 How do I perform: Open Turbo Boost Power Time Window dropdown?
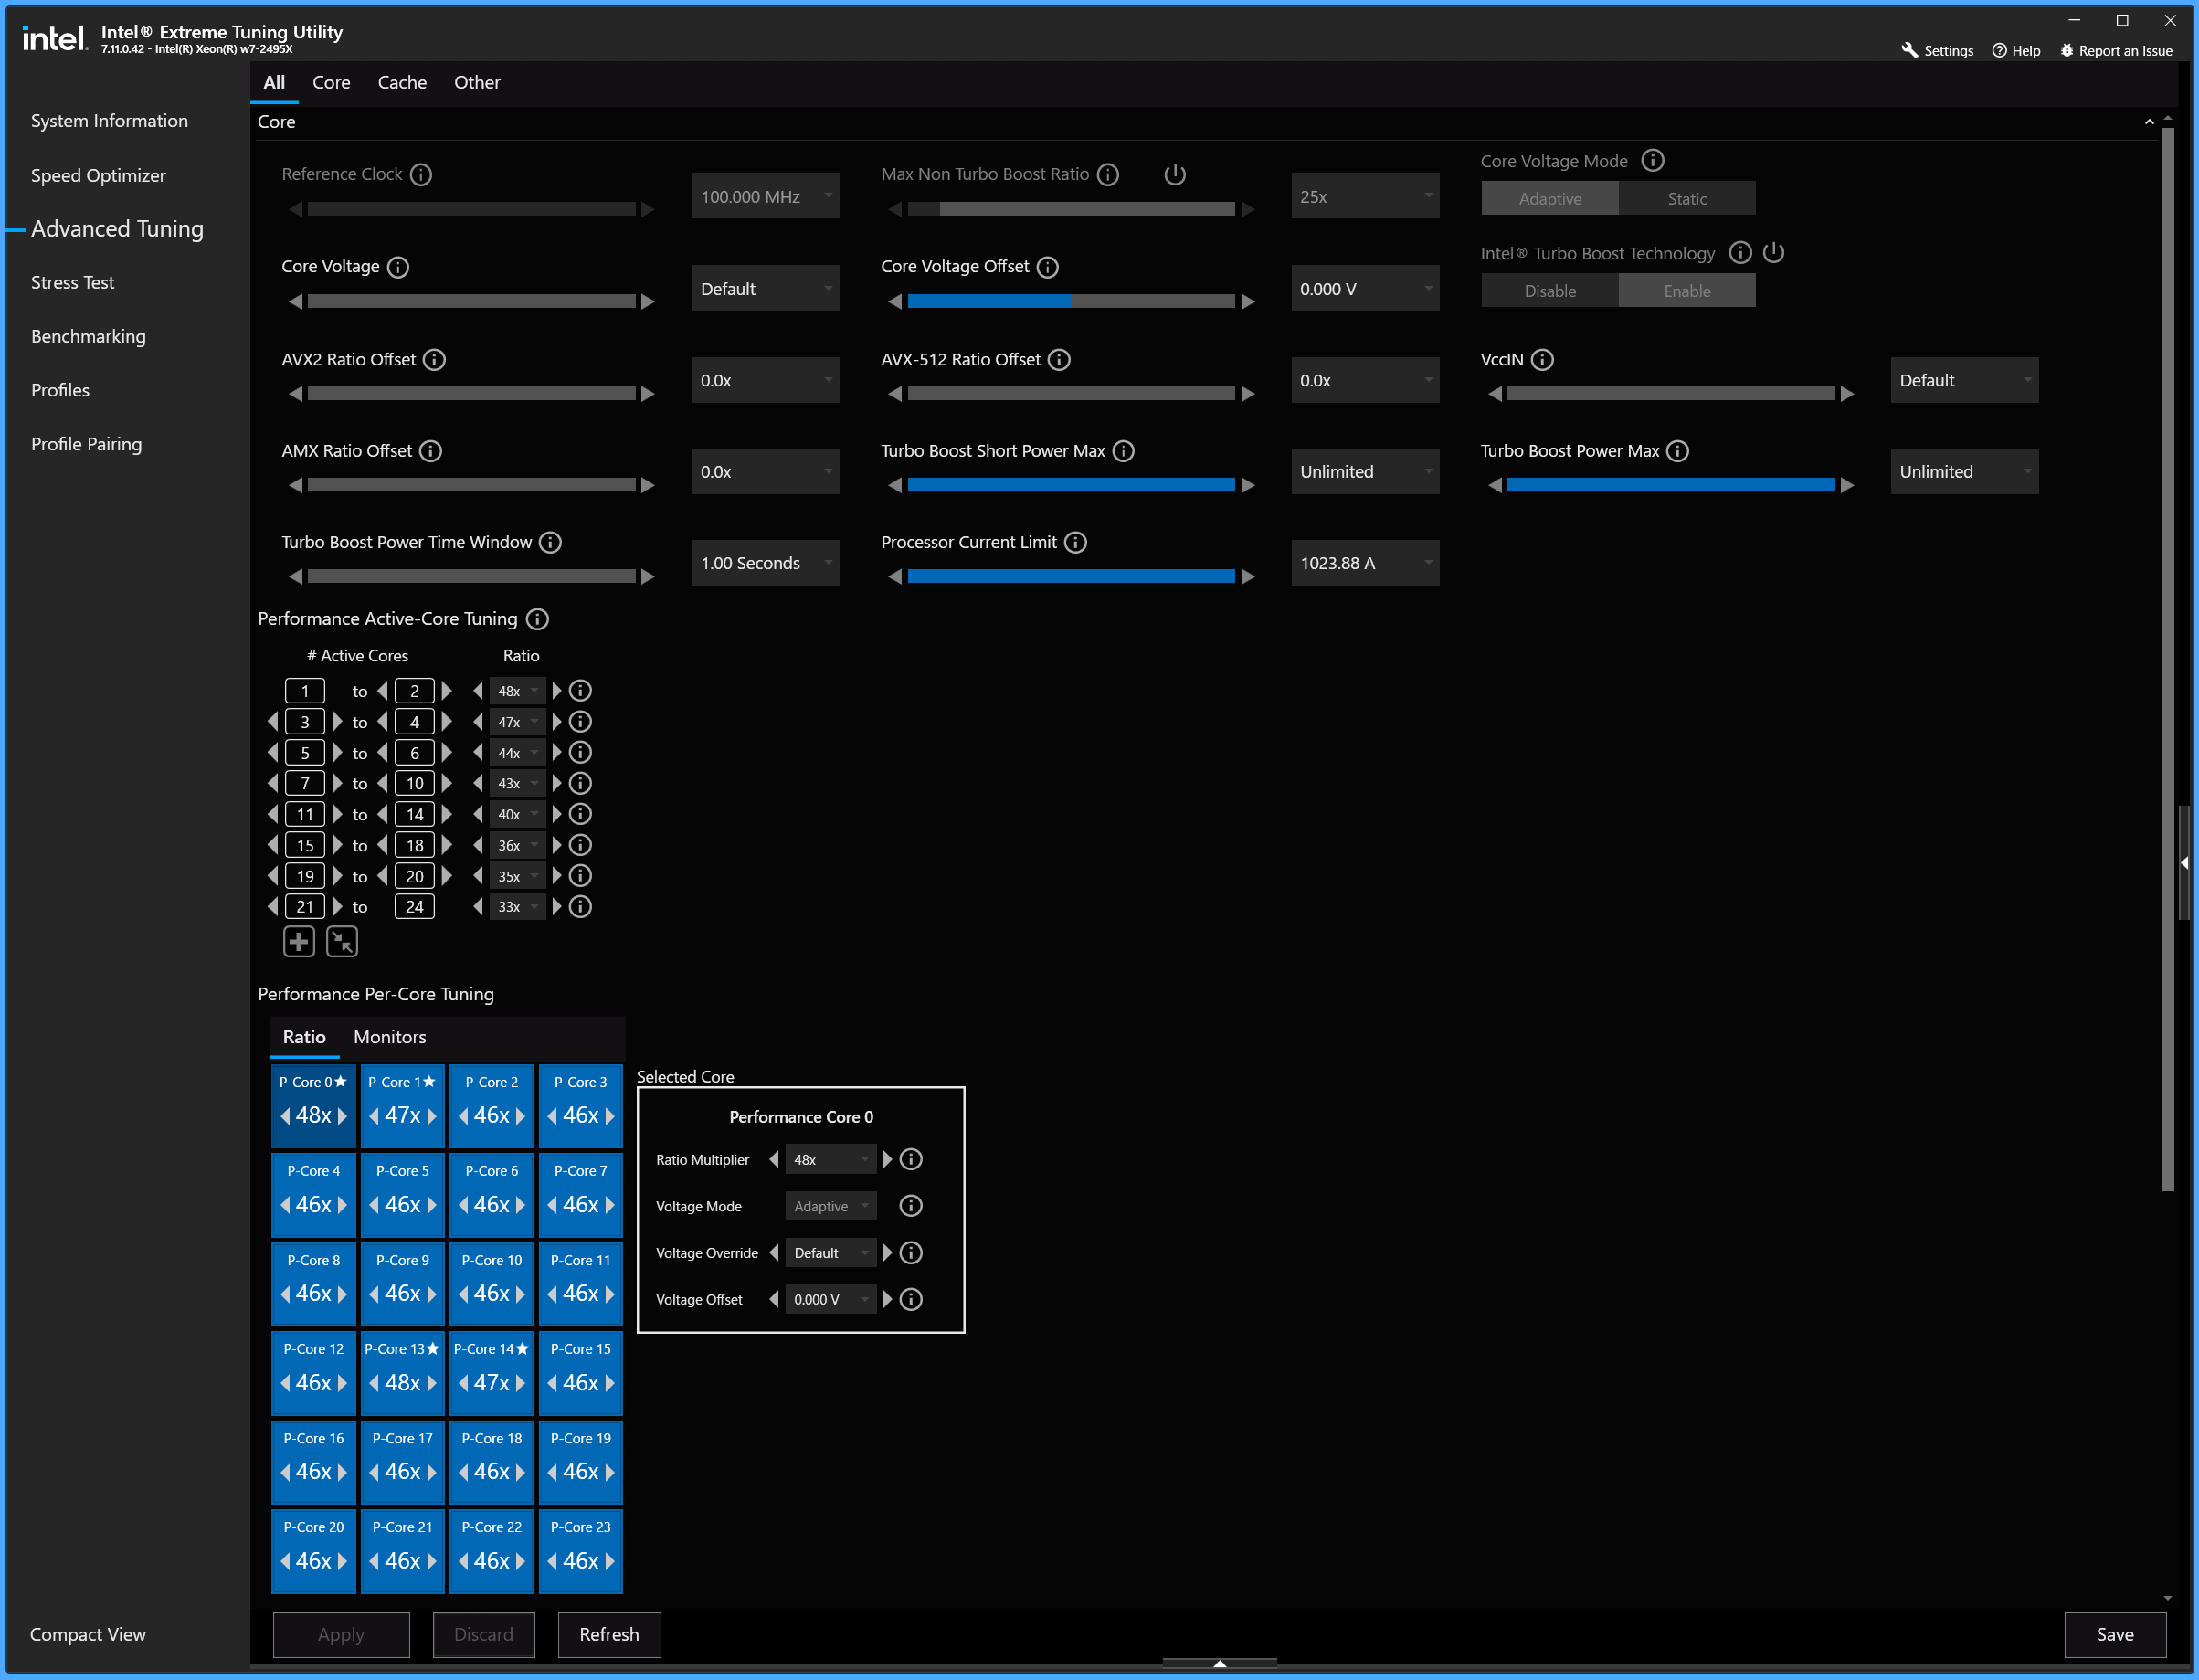tap(766, 563)
